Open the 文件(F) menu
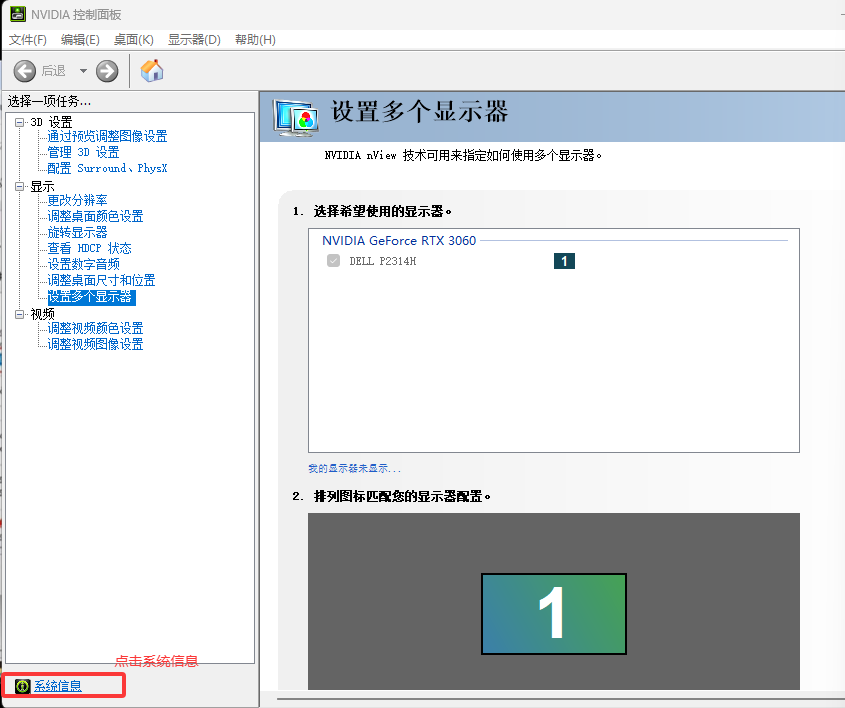 click(x=28, y=40)
